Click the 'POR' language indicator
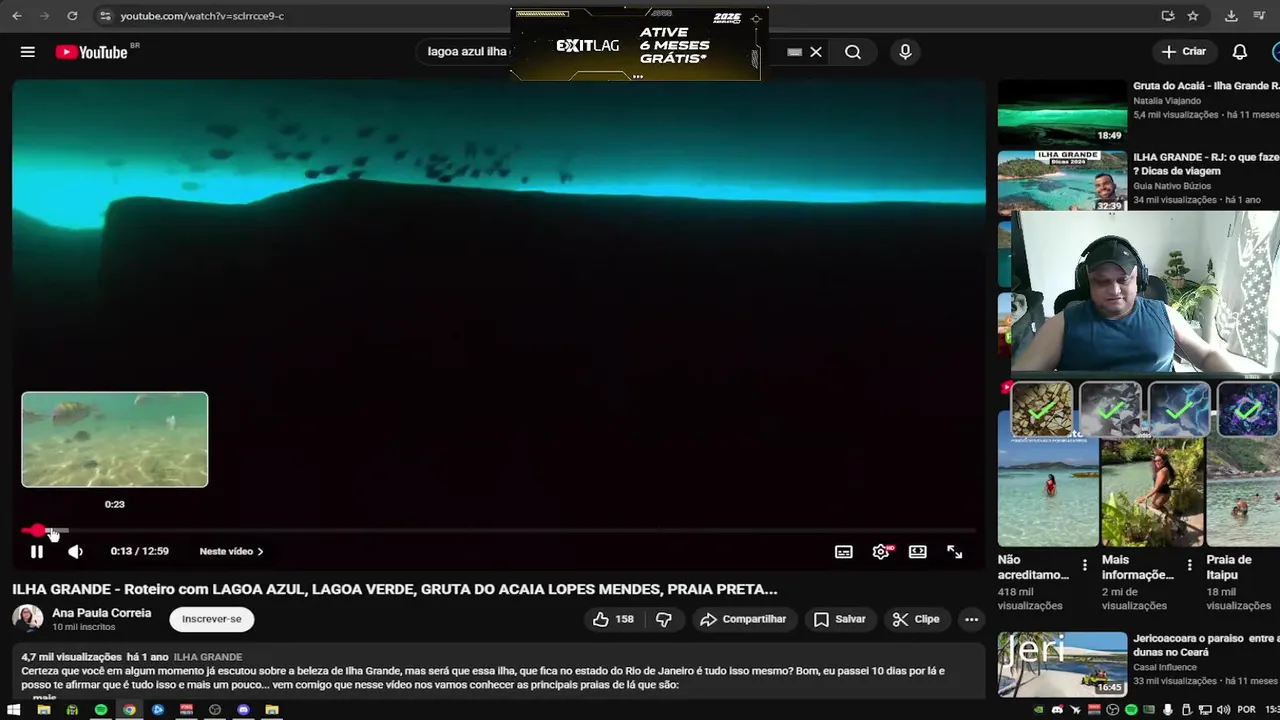This screenshot has width=1280, height=720. 1246,710
